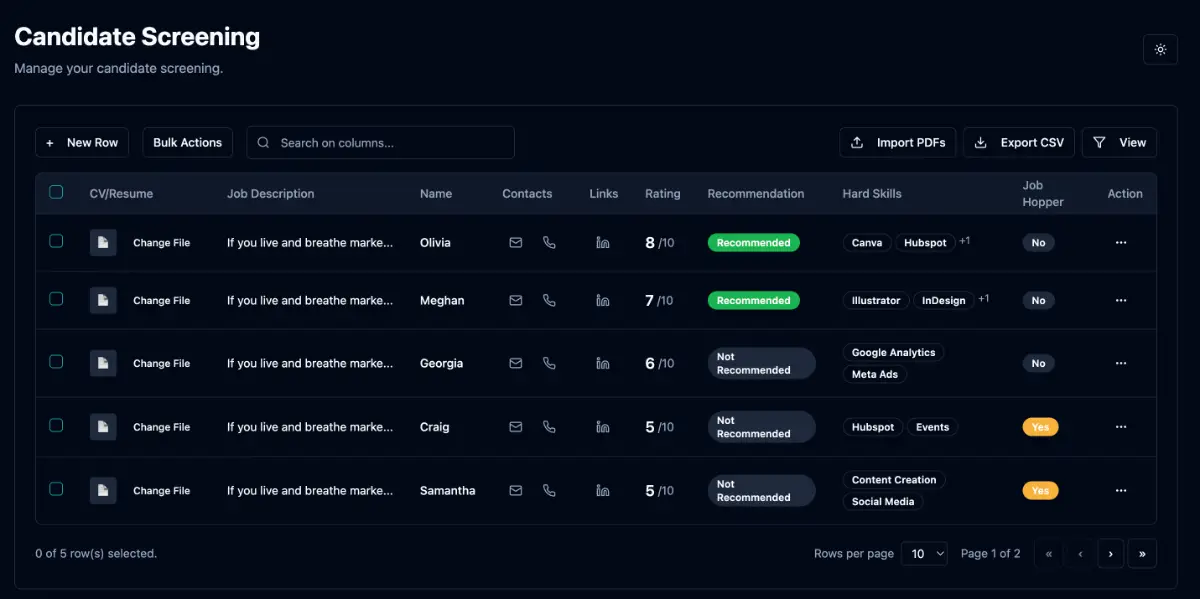1200x599 pixels.
Task: Click the email icon in Craig's row
Action: [516, 427]
